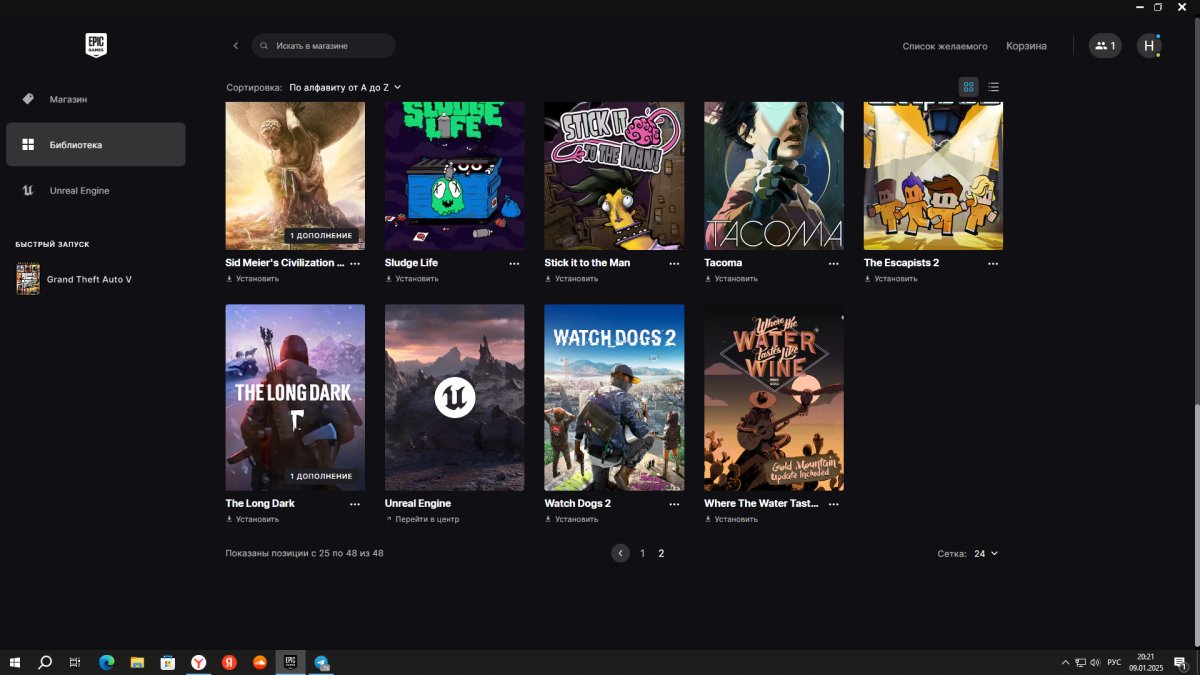
Task: Install Sludge Life
Action: click(x=412, y=279)
